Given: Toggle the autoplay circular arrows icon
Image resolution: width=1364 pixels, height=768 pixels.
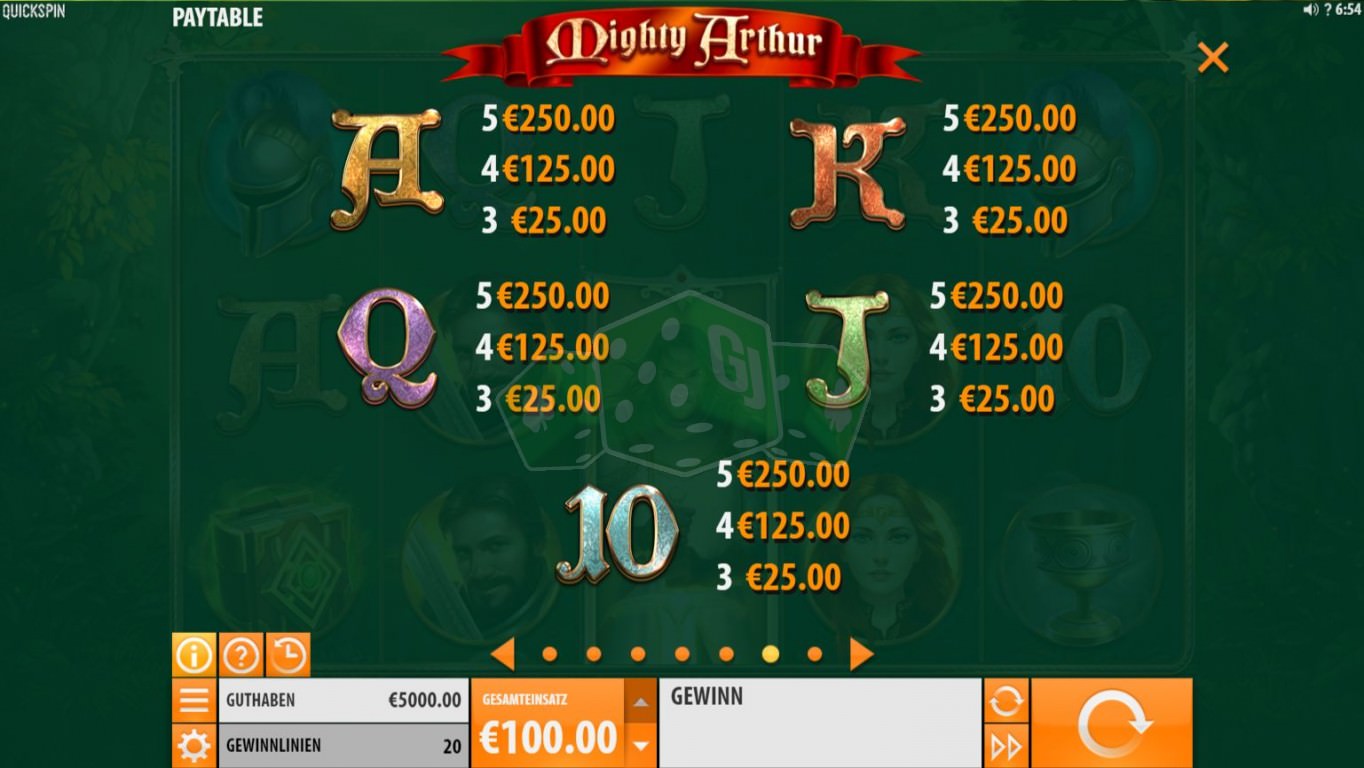Looking at the screenshot, I should 1006,701.
